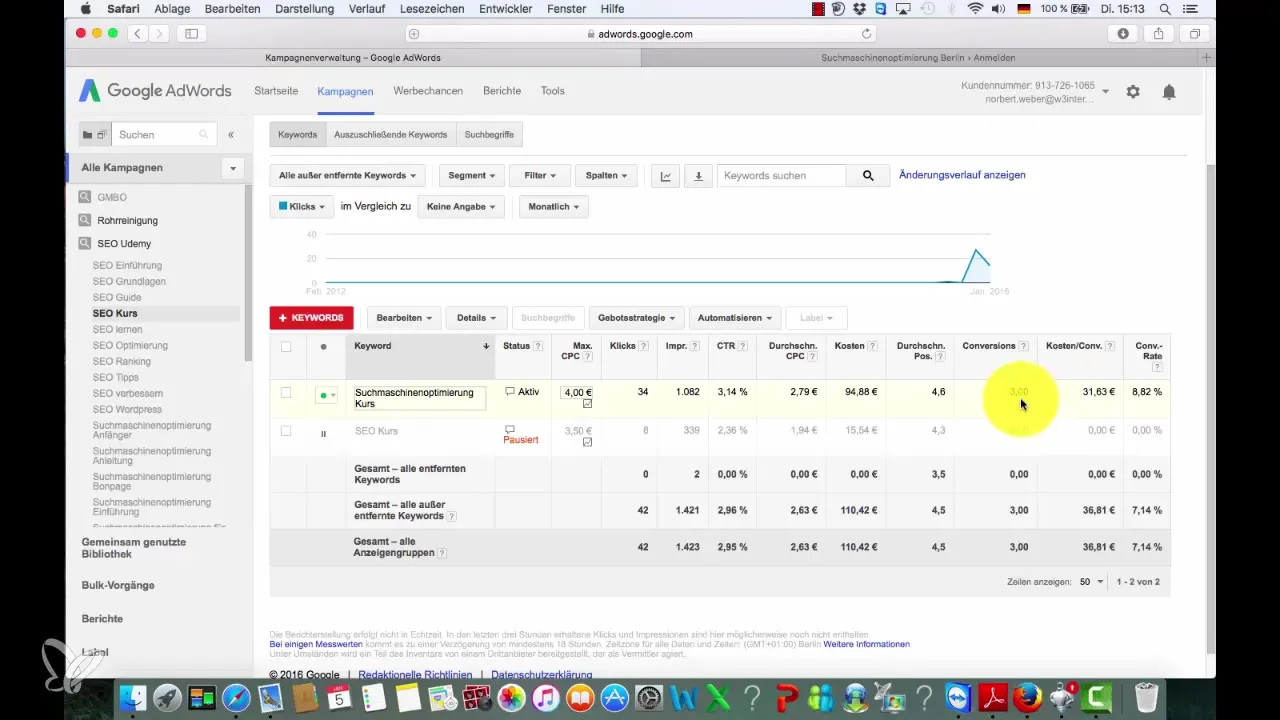This screenshot has height=720, width=1280.
Task: Click the Google AdWords logo
Action: (x=155, y=91)
